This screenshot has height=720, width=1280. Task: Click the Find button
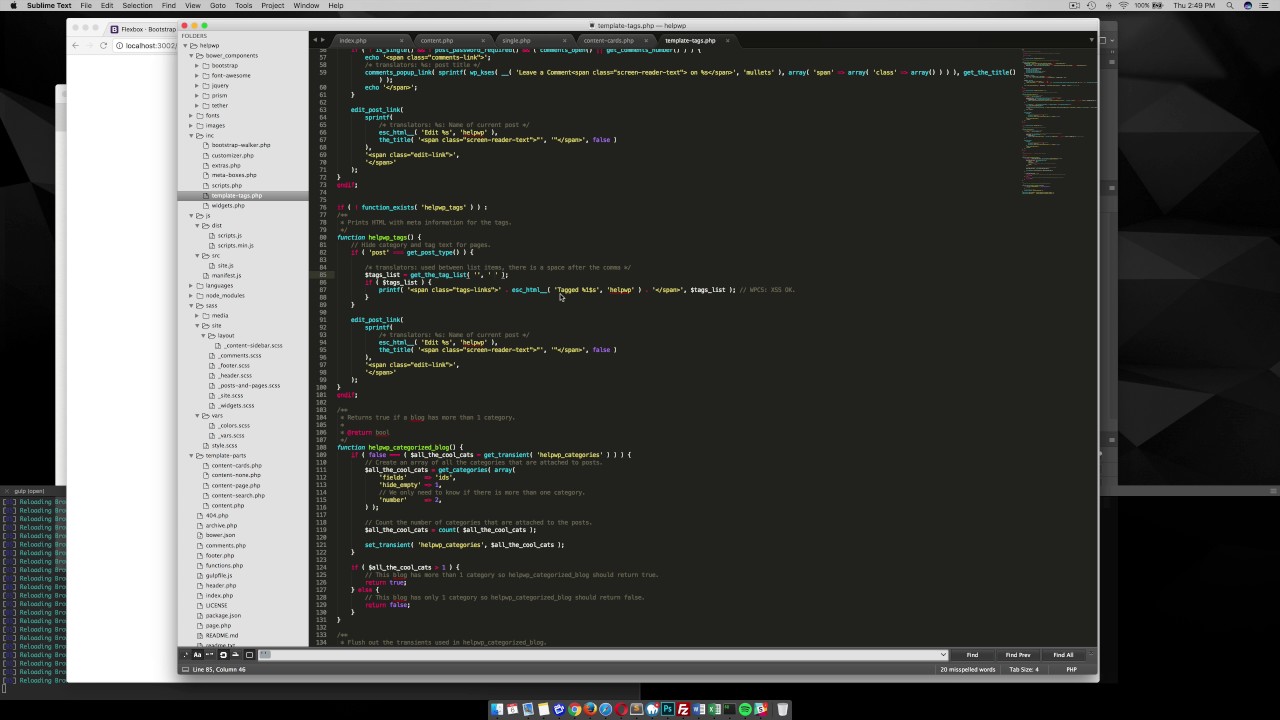pyautogui.click(x=972, y=655)
